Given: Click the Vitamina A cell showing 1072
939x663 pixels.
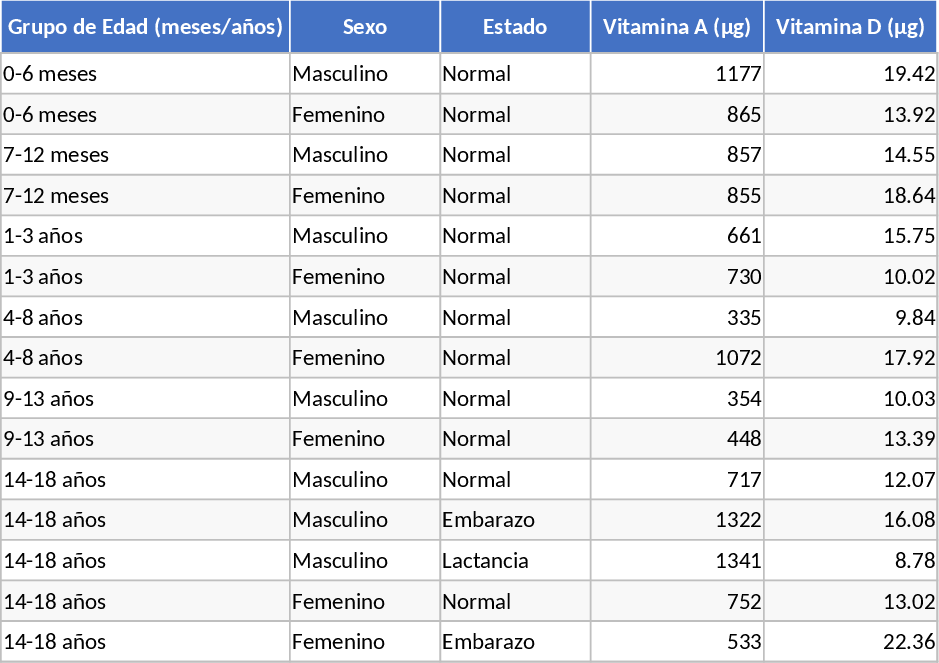Looking at the screenshot, I should coord(677,358).
